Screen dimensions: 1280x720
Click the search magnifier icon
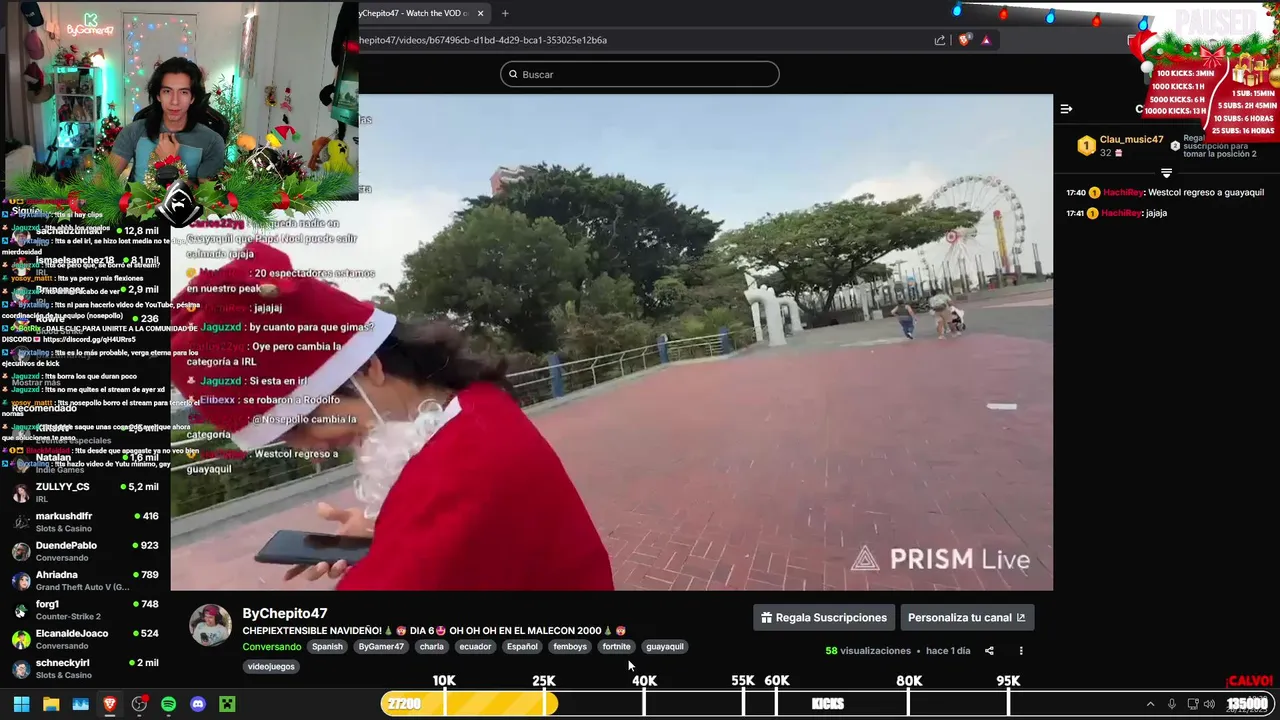pos(513,74)
